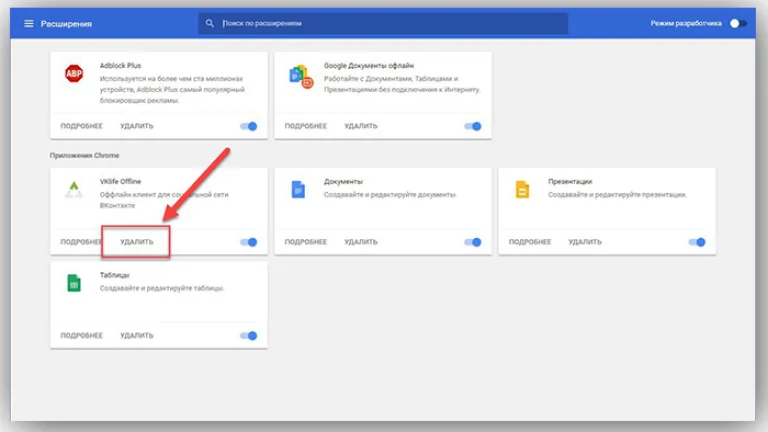Open Подробнее for Документы app
The width and height of the screenshot is (768, 432).
coord(306,242)
